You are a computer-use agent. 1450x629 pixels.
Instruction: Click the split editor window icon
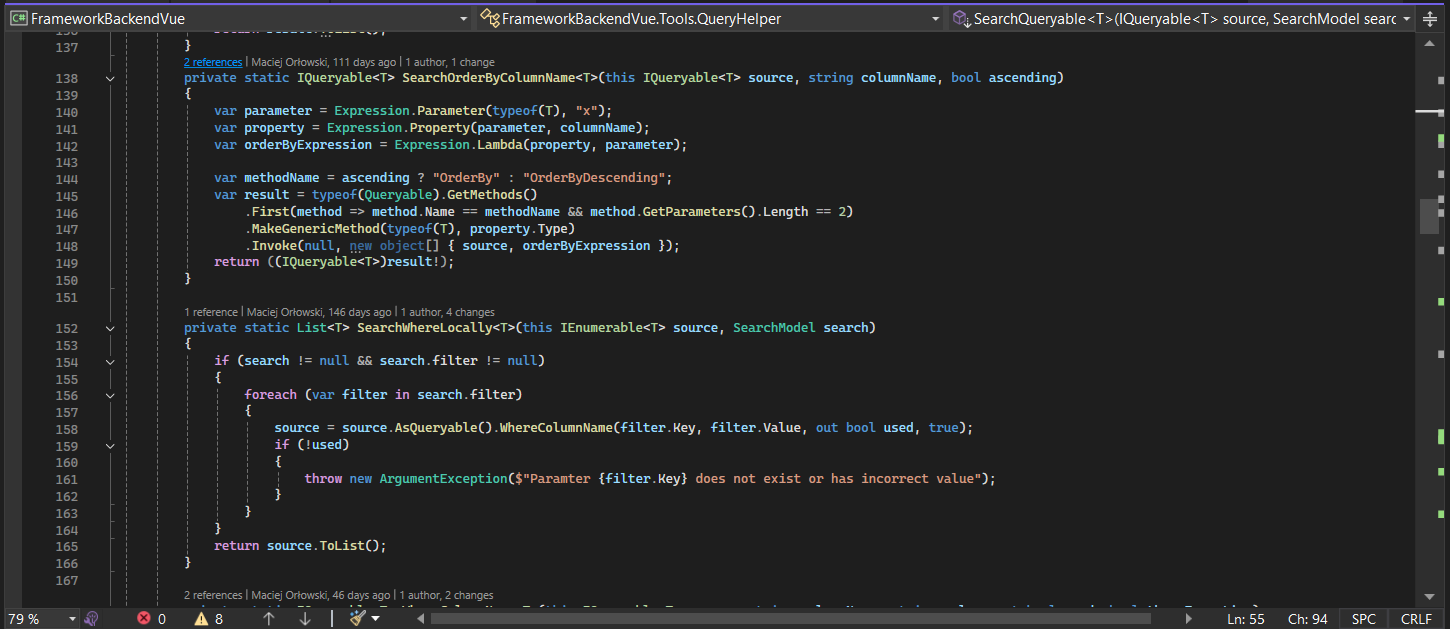click(x=1429, y=19)
